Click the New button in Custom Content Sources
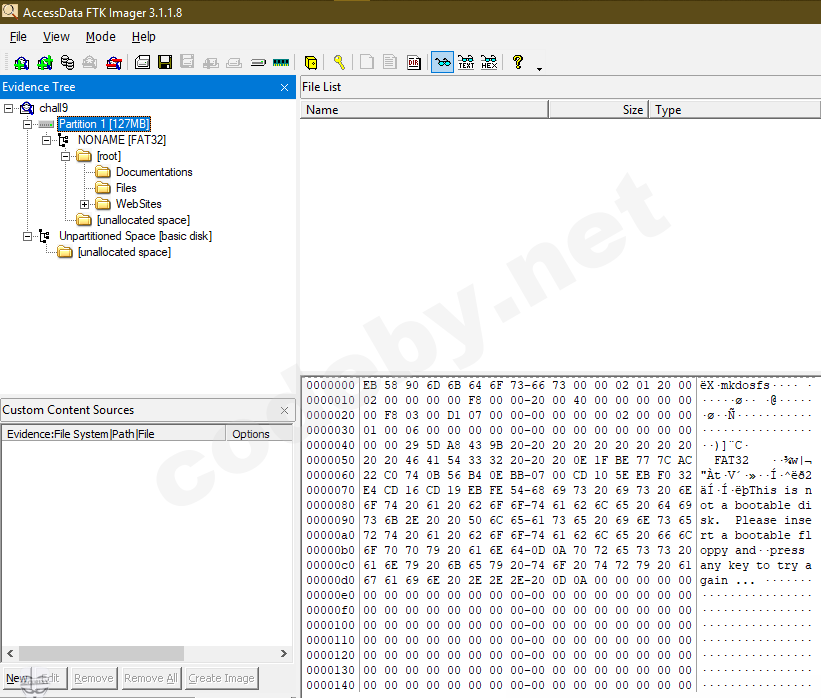This screenshot has height=698, width=821. [x=18, y=678]
